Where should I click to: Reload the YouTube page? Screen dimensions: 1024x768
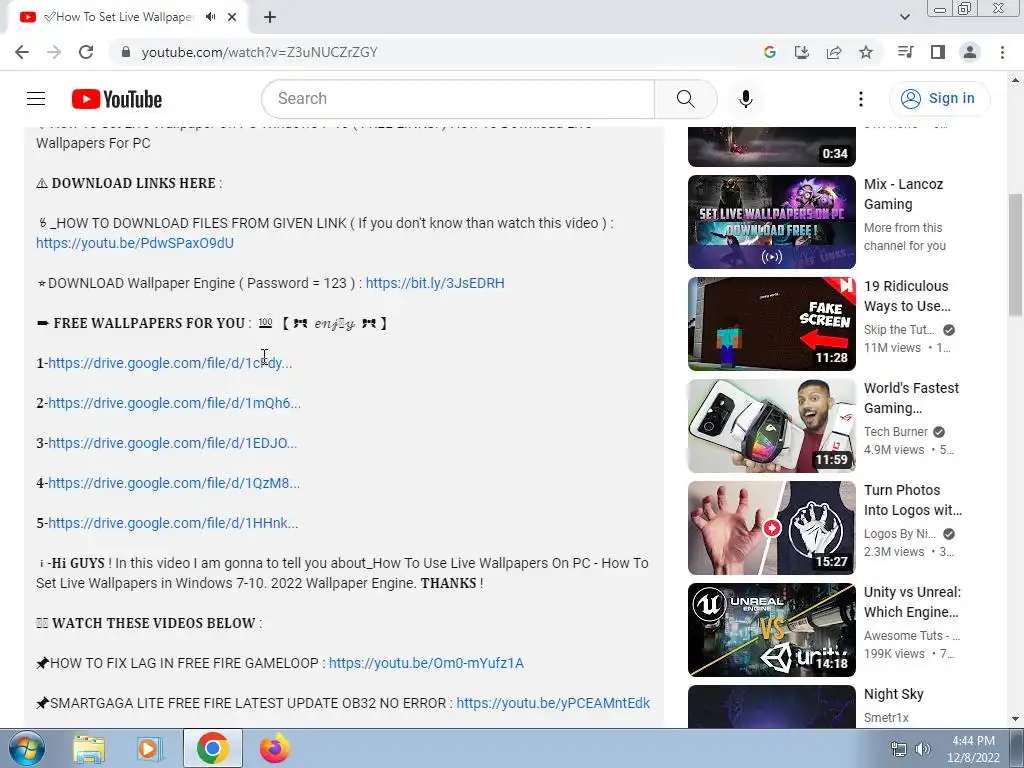(x=86, y=52)
